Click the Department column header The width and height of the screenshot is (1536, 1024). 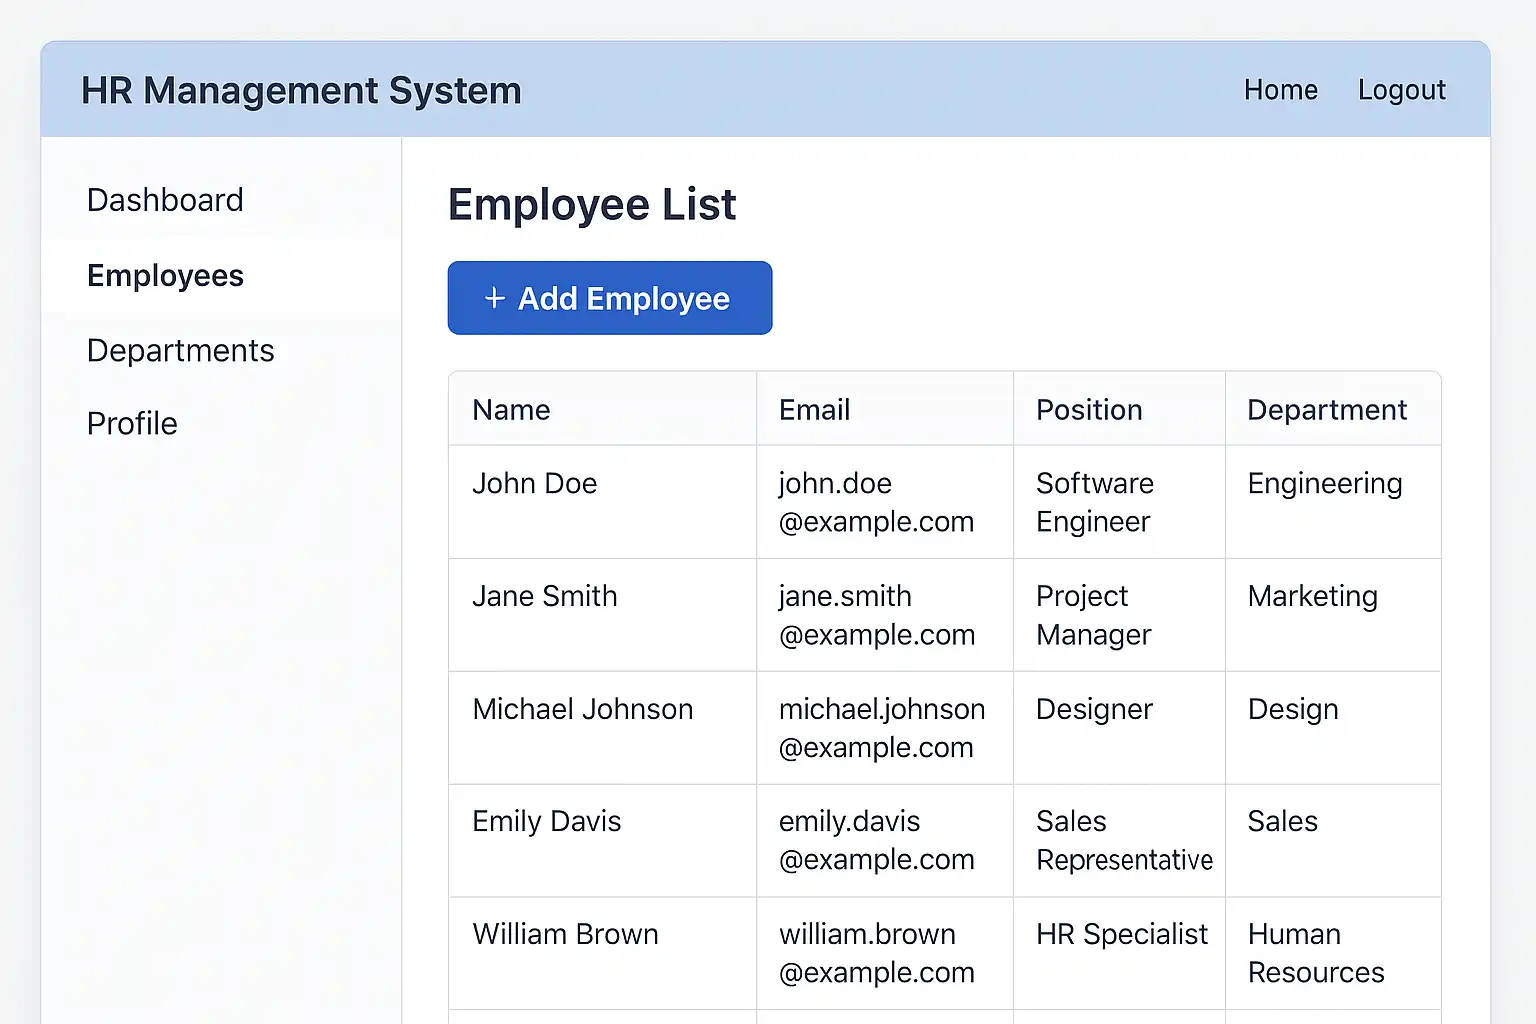pyautogui.click(x=1326, y=410)
